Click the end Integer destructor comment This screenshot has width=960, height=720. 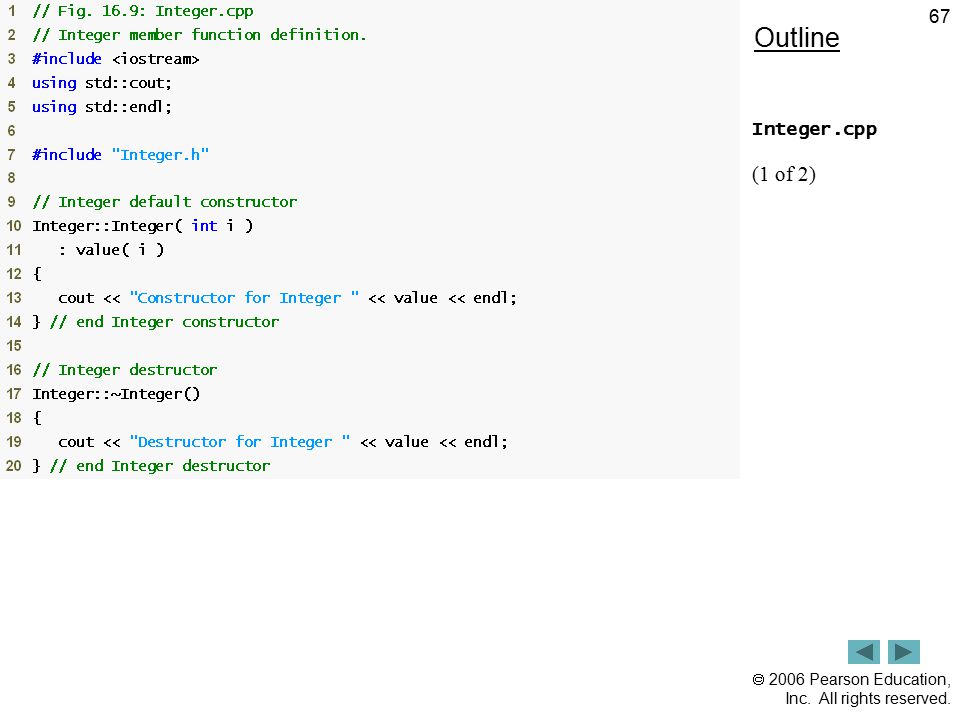pyautogui.click(x=160, y=466)
